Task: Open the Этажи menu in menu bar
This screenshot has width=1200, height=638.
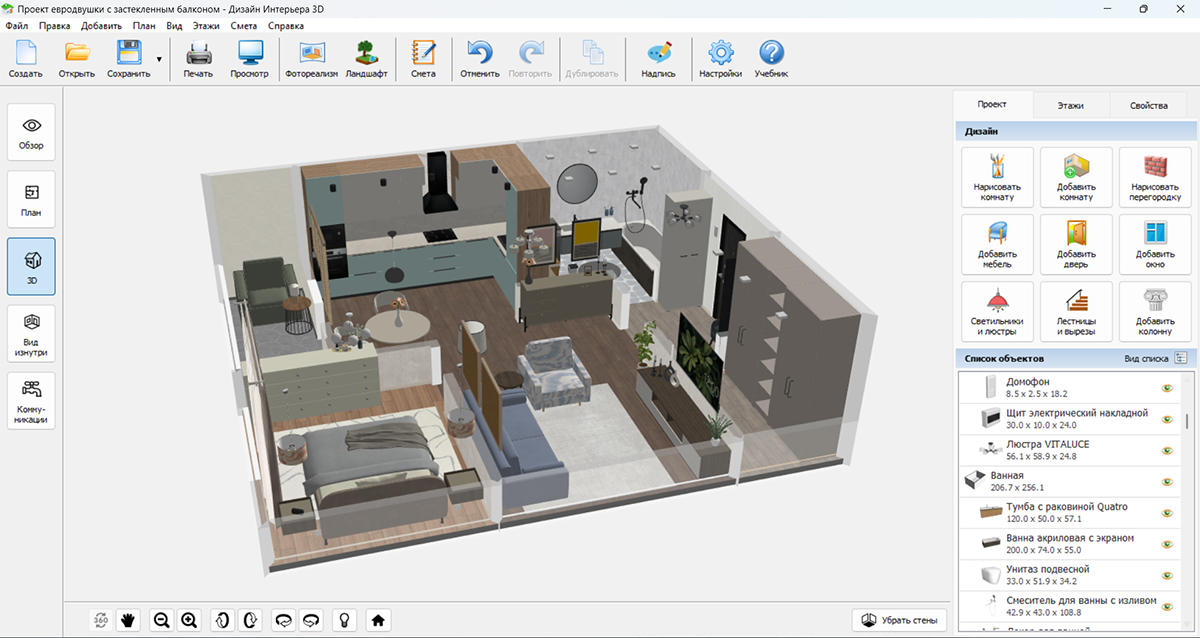Action: (x=207, y=25)
